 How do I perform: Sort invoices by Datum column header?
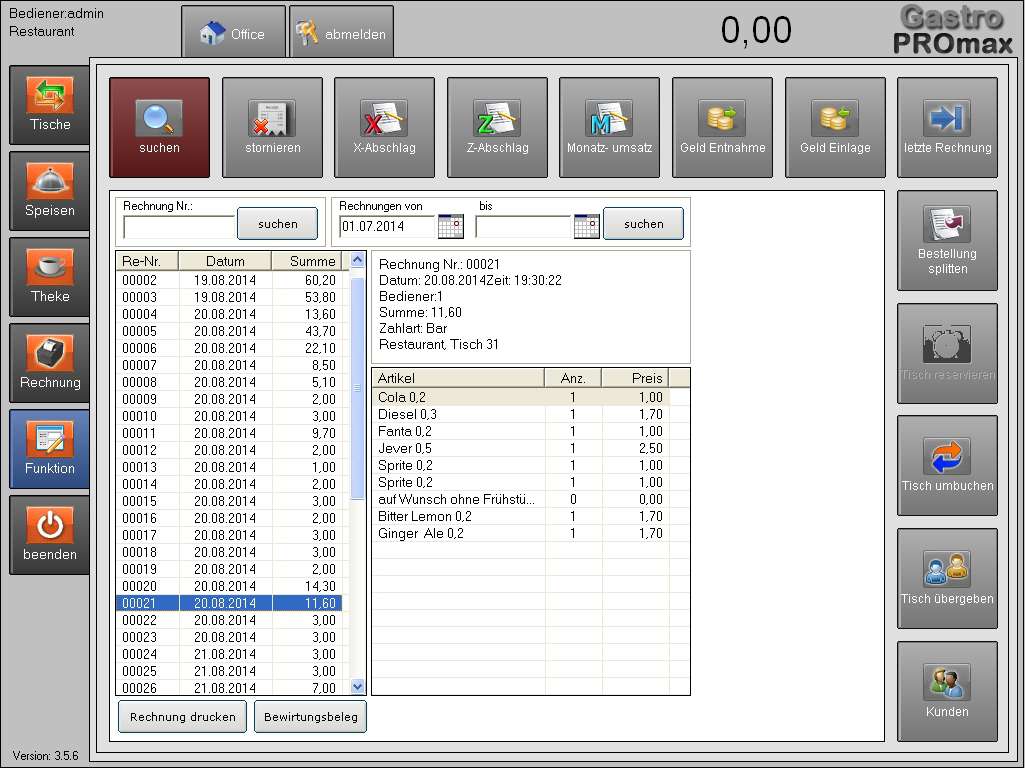tap(225, 261)
